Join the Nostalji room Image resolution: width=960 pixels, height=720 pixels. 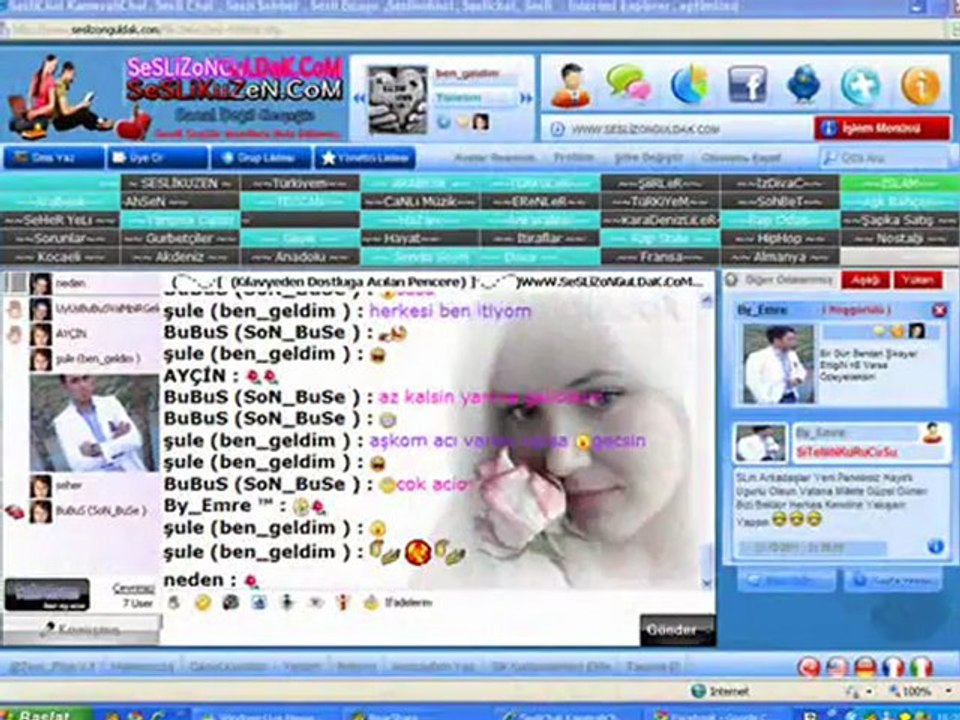coord(900,238)
